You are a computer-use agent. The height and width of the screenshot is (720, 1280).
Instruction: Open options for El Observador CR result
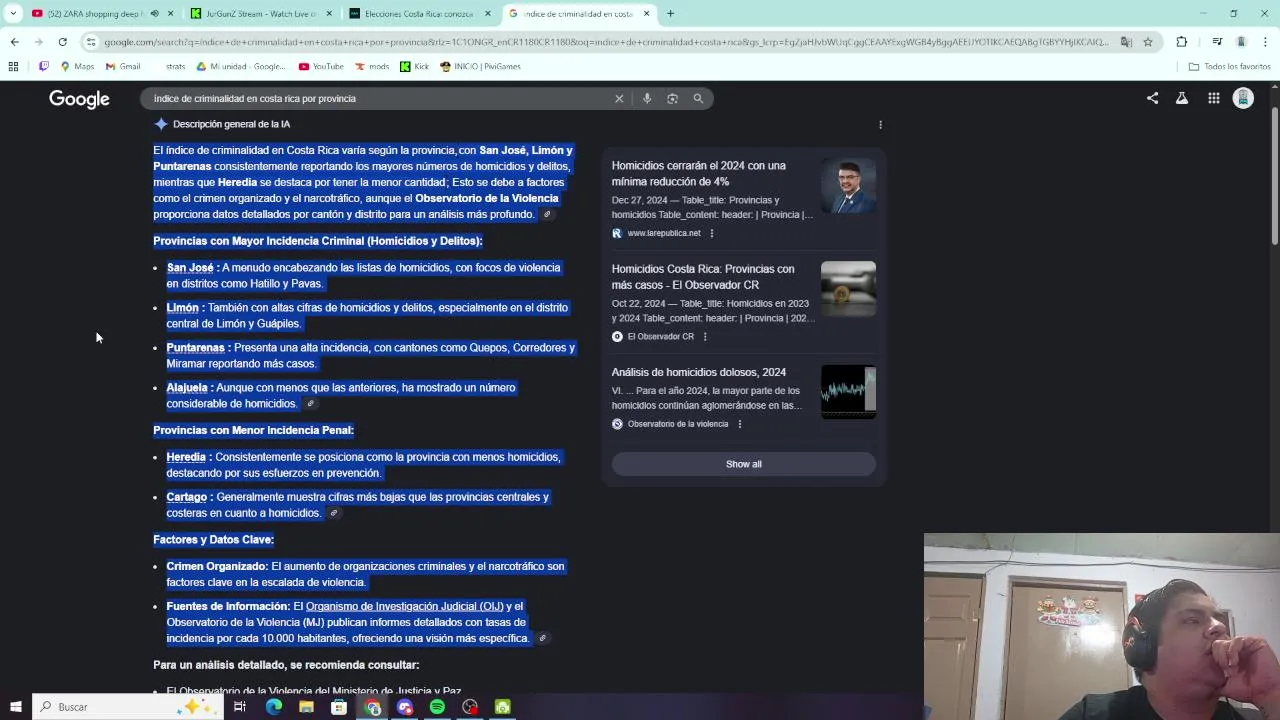tap(705, 337)
